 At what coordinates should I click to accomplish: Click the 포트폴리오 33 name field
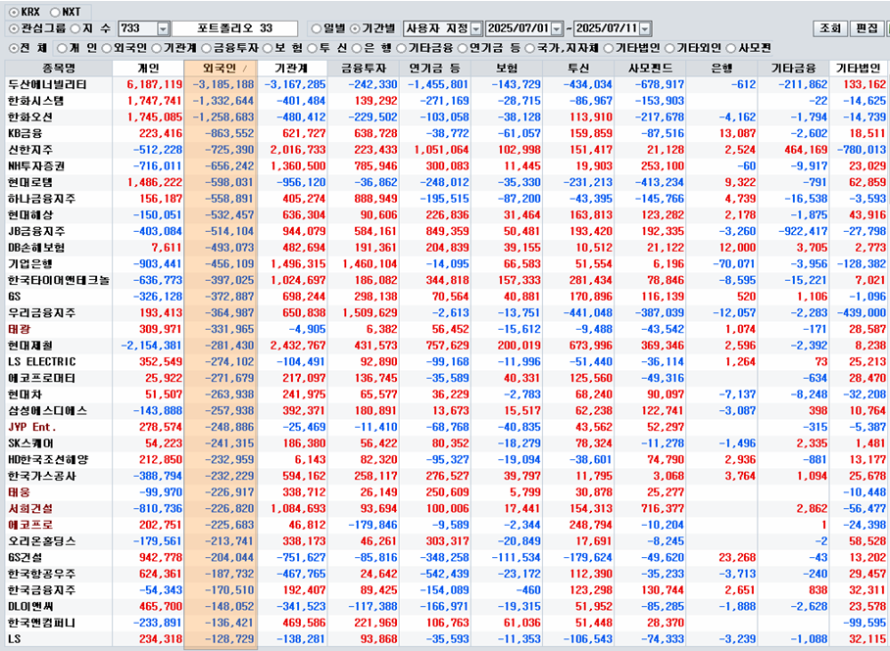tap(236, 28)
